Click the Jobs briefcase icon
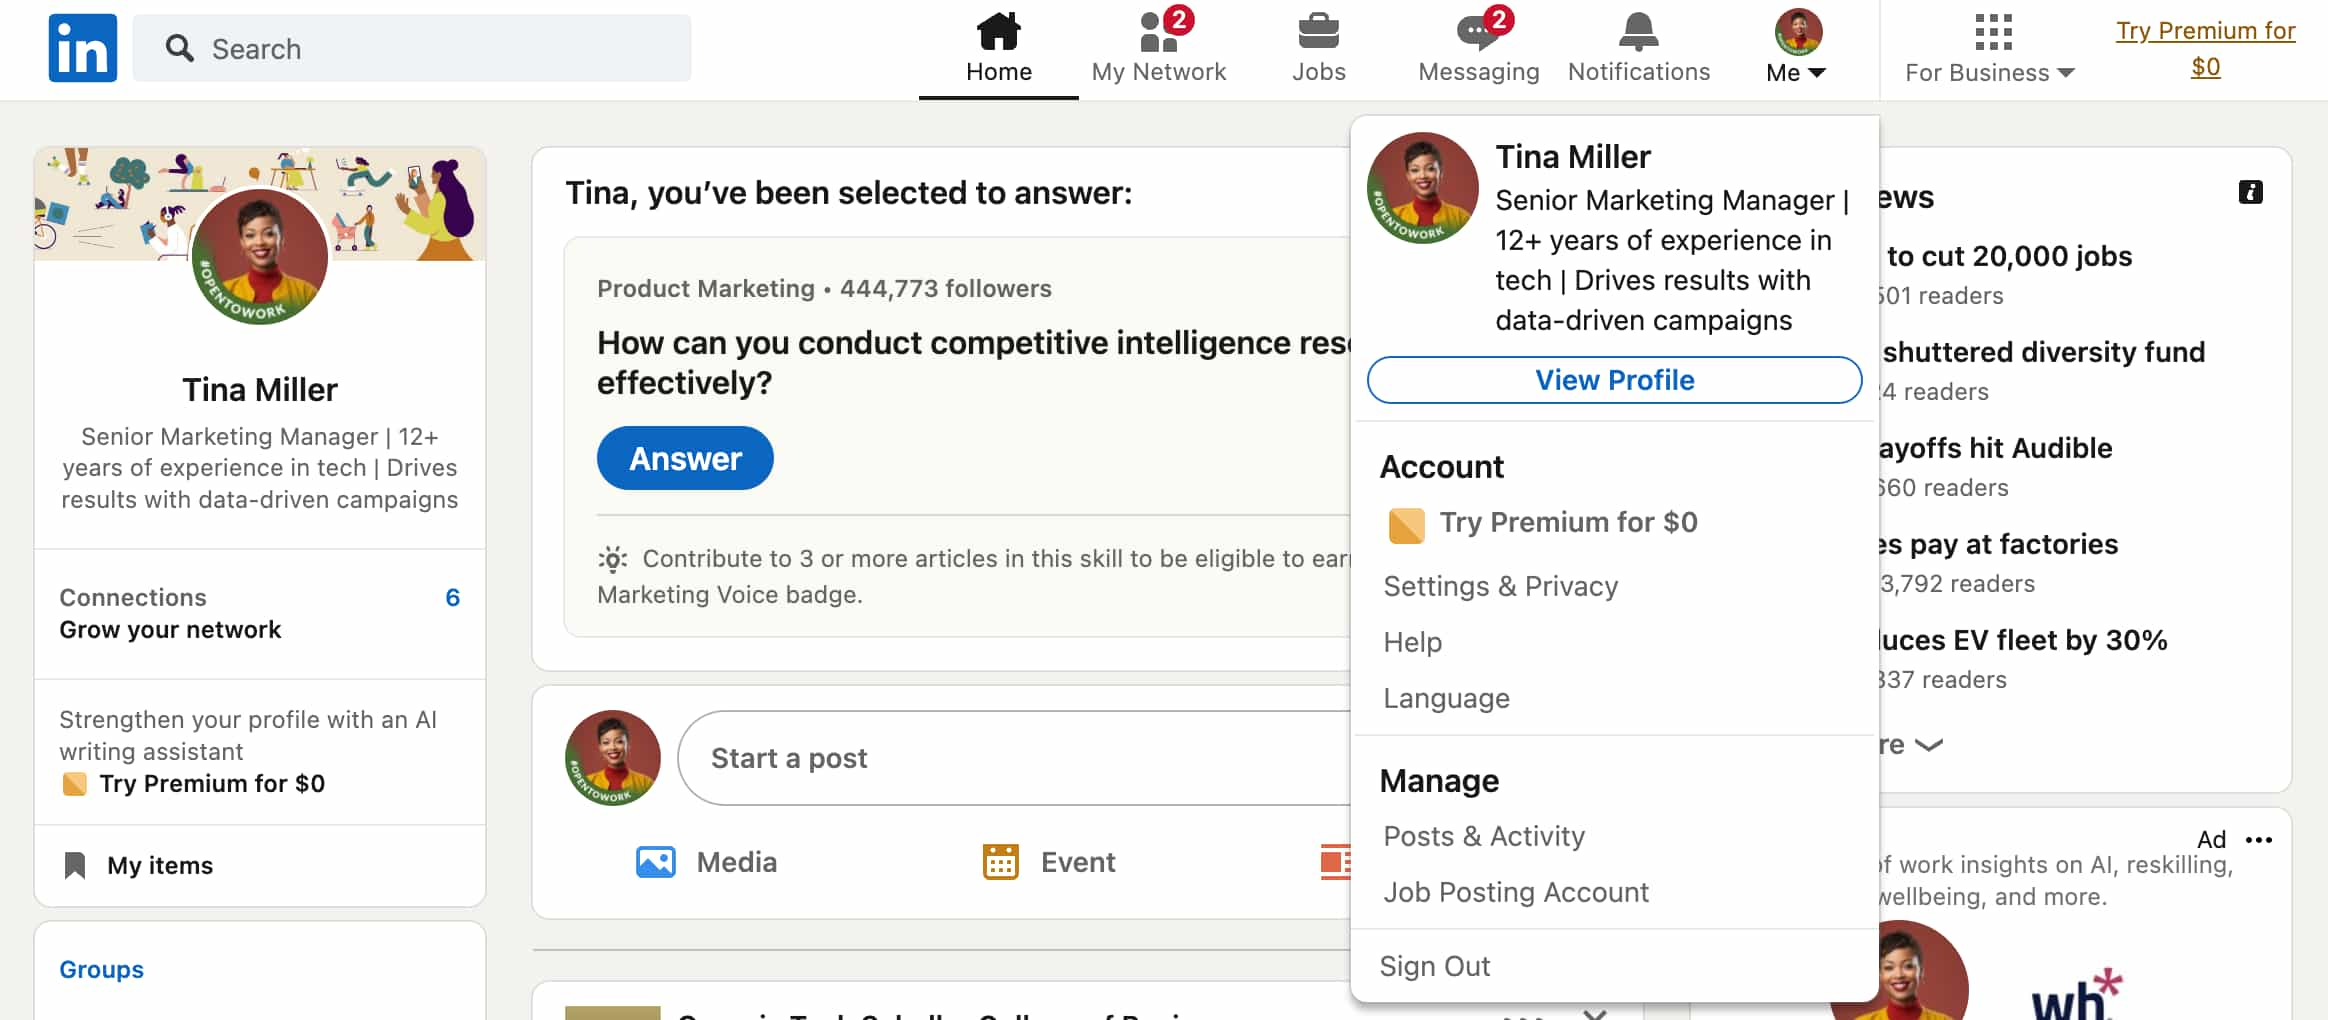2328x1020 pixels. pyautogui.click(x=1319, y=33)
